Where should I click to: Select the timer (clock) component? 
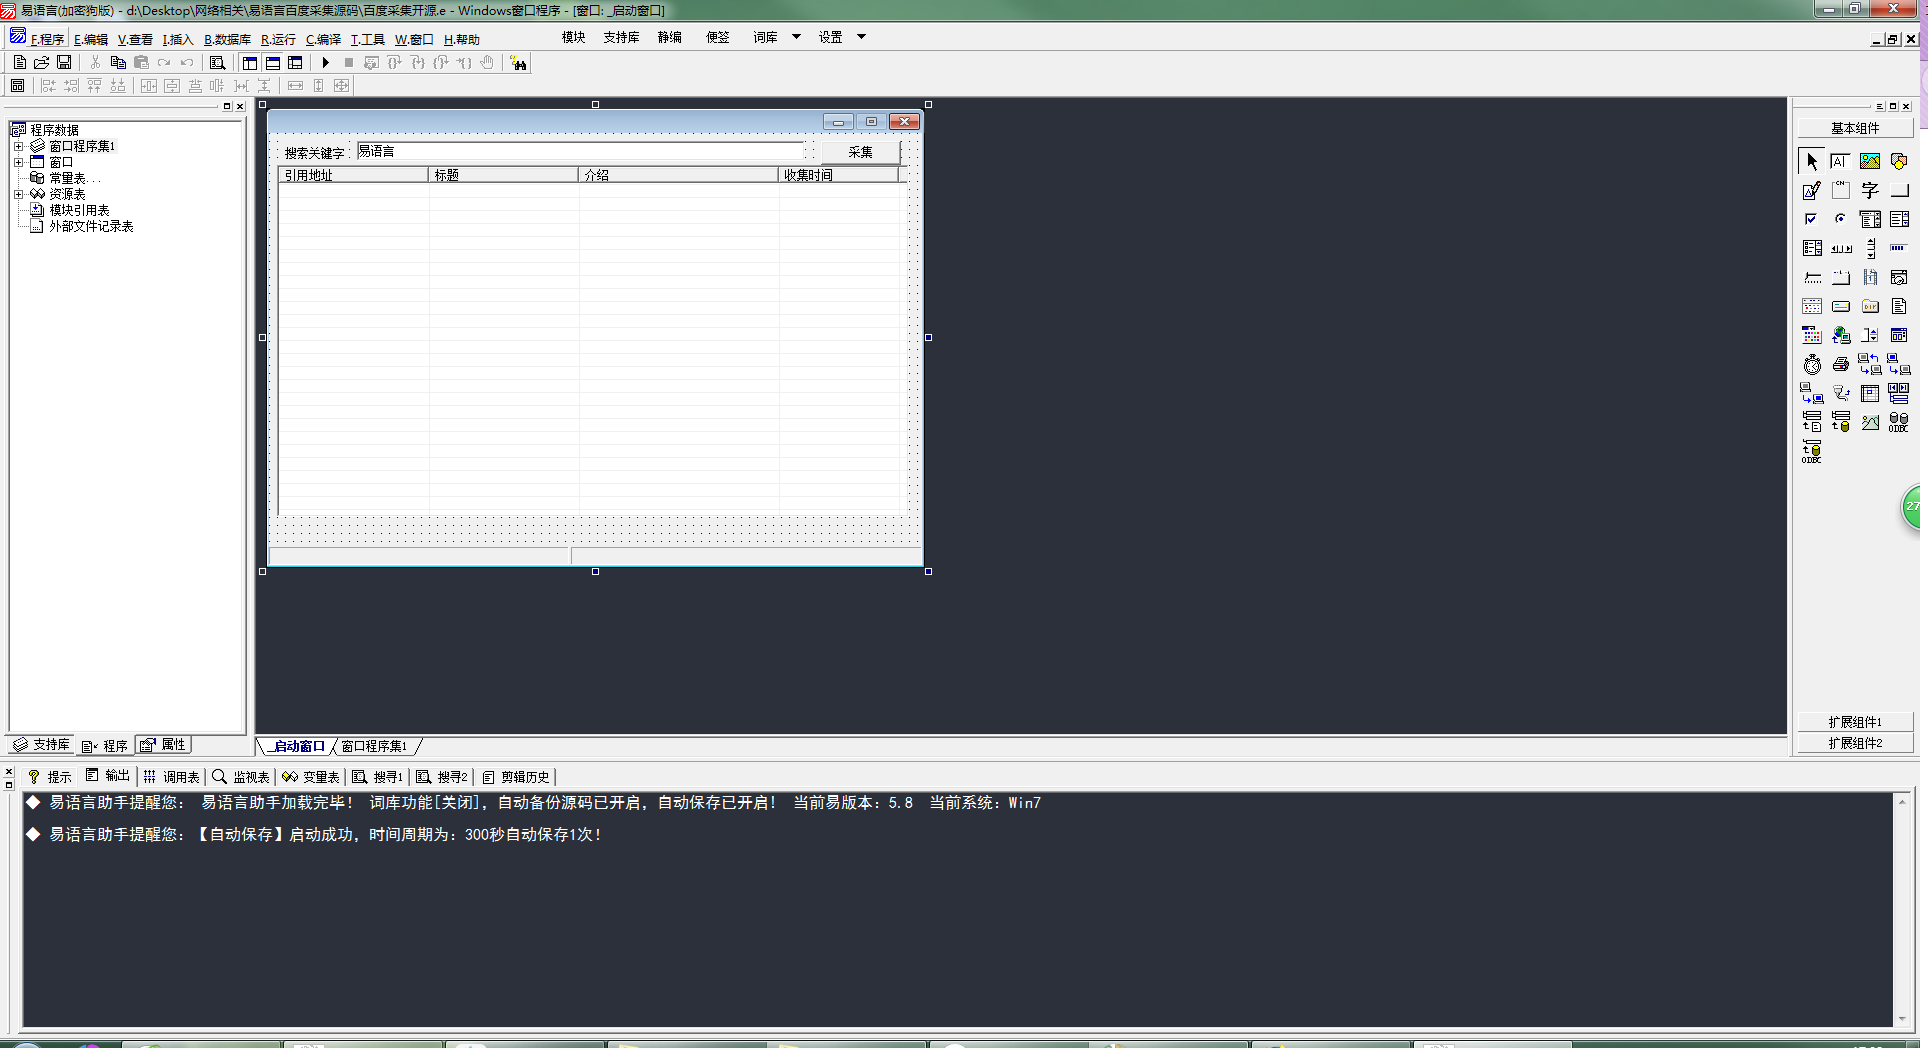click(1812, 365)
